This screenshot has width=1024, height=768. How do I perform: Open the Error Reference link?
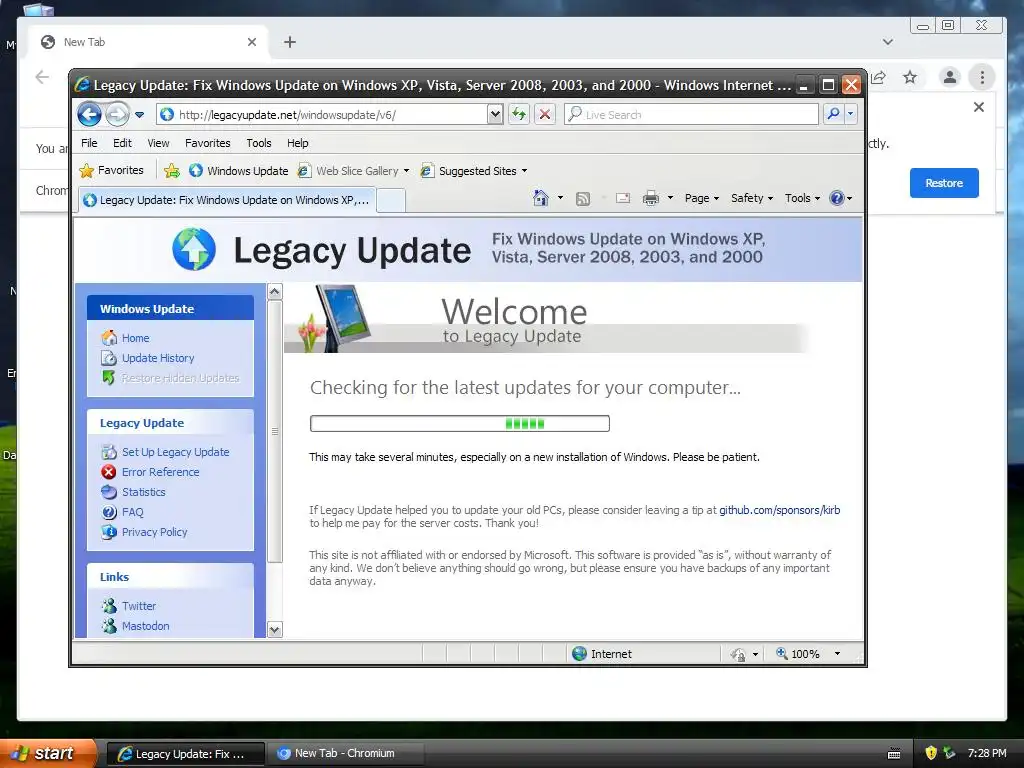click(x=160, y=472)
